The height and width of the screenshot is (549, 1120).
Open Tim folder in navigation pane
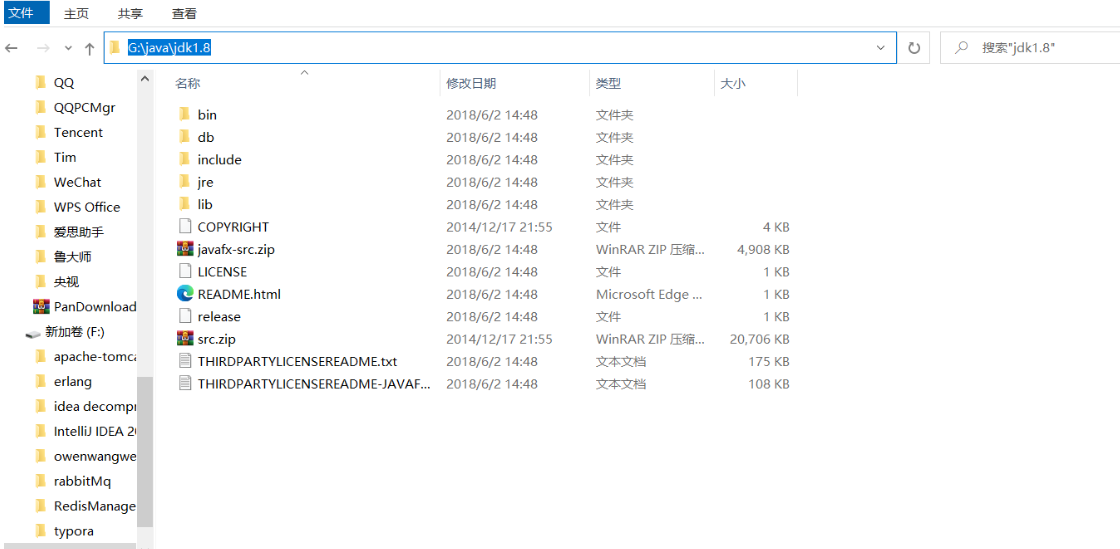(x=65, y=158)
